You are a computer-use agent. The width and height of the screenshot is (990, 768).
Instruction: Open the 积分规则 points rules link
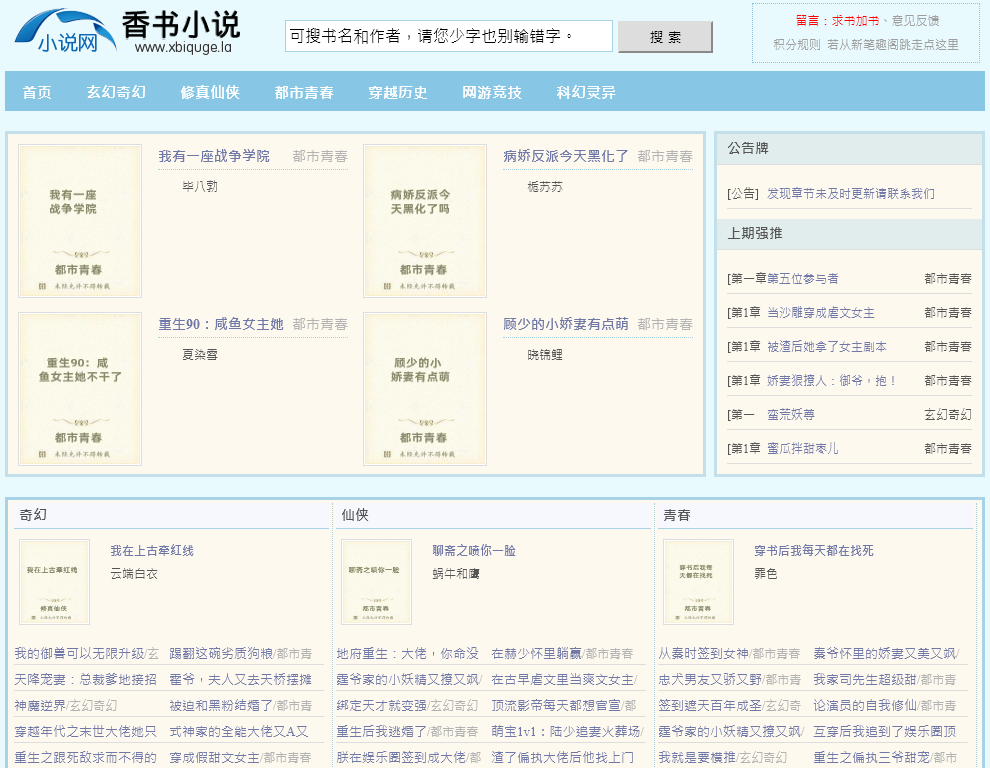tap(796, 45)
